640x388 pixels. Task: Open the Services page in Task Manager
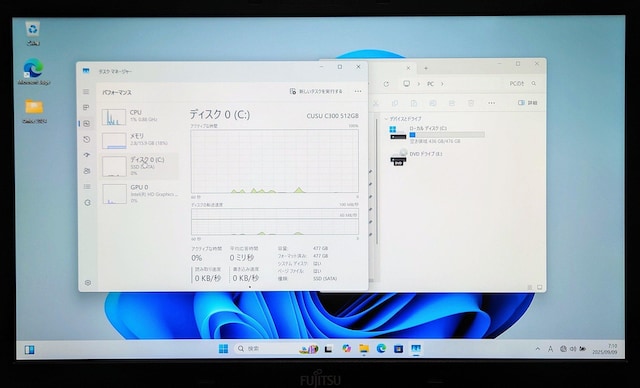[87, 202]
